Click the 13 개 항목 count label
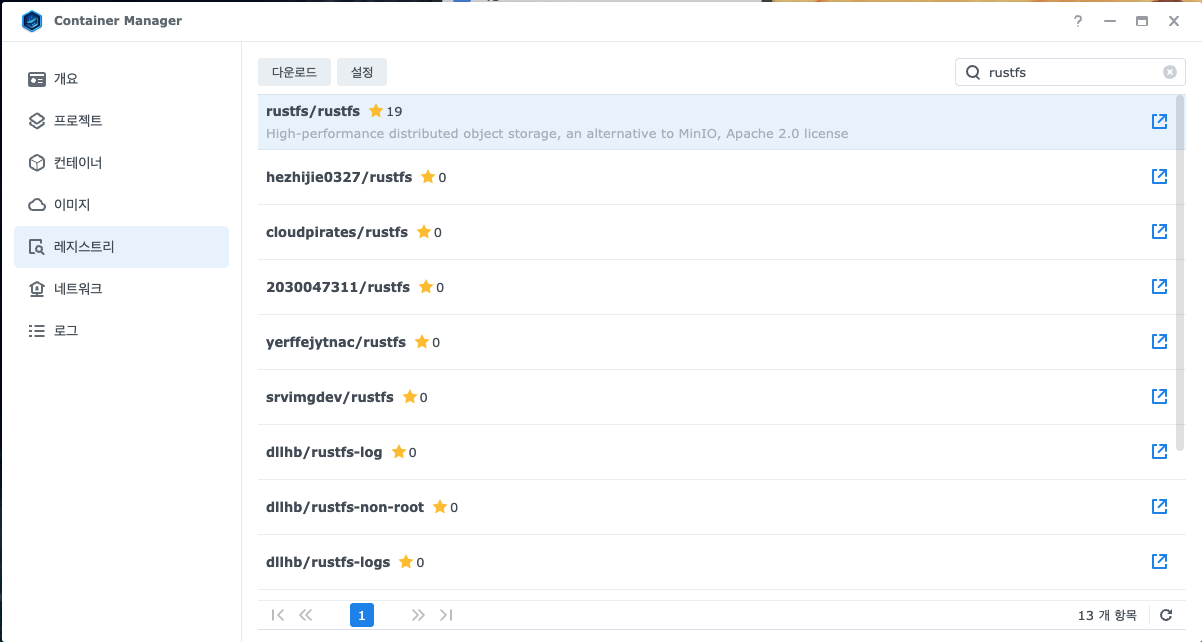The width and height of the screenshot is (1202, 642). (1107, 615)
